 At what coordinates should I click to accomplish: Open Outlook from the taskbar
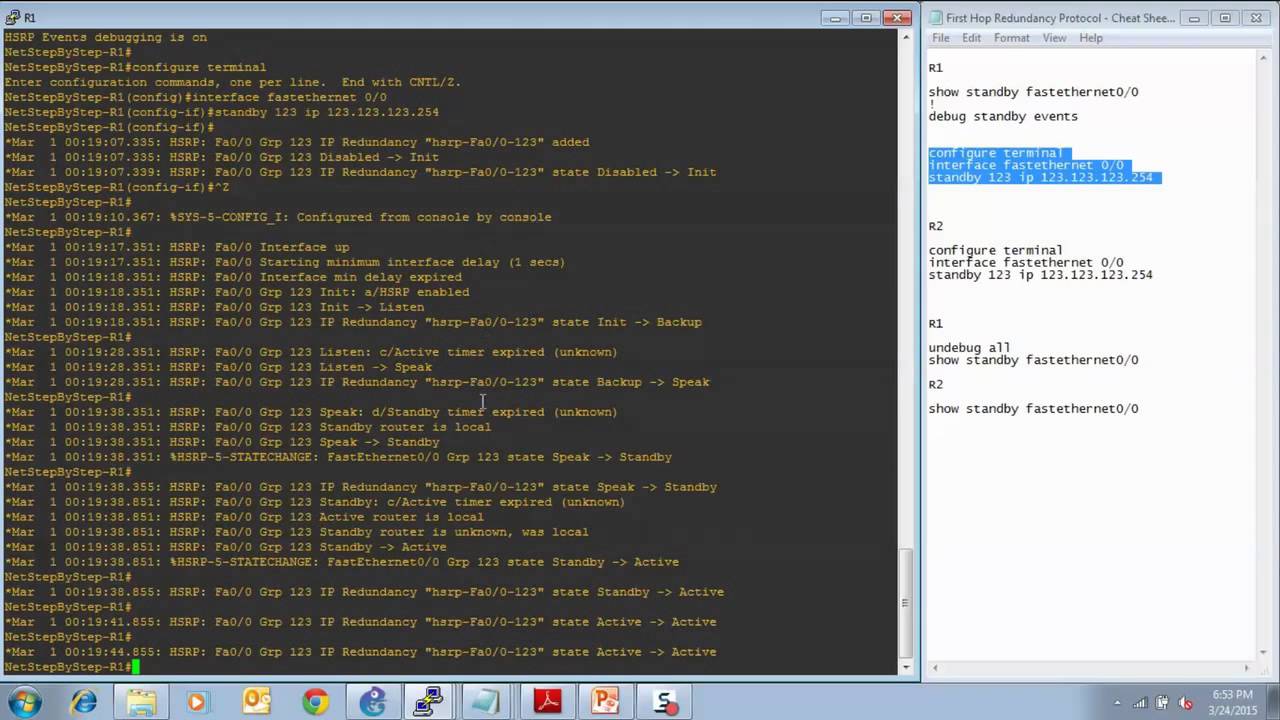[256, 702]
